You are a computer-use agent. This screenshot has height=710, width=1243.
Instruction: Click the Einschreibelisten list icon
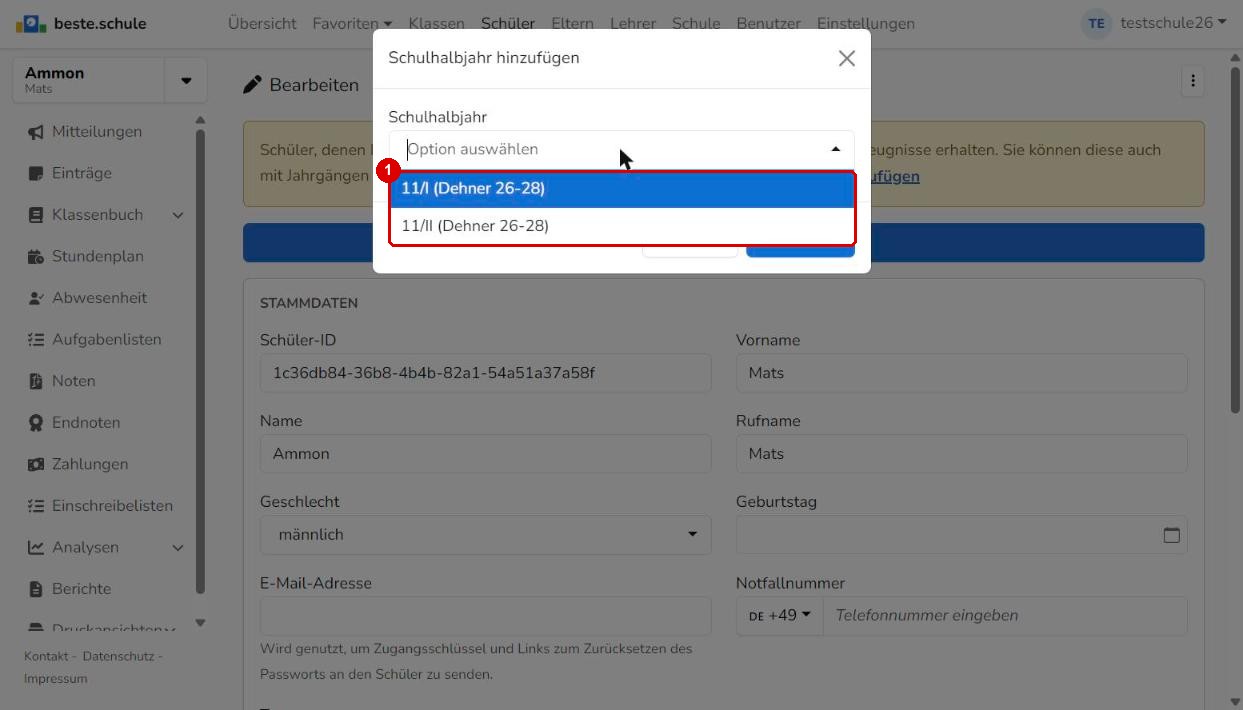36,506
